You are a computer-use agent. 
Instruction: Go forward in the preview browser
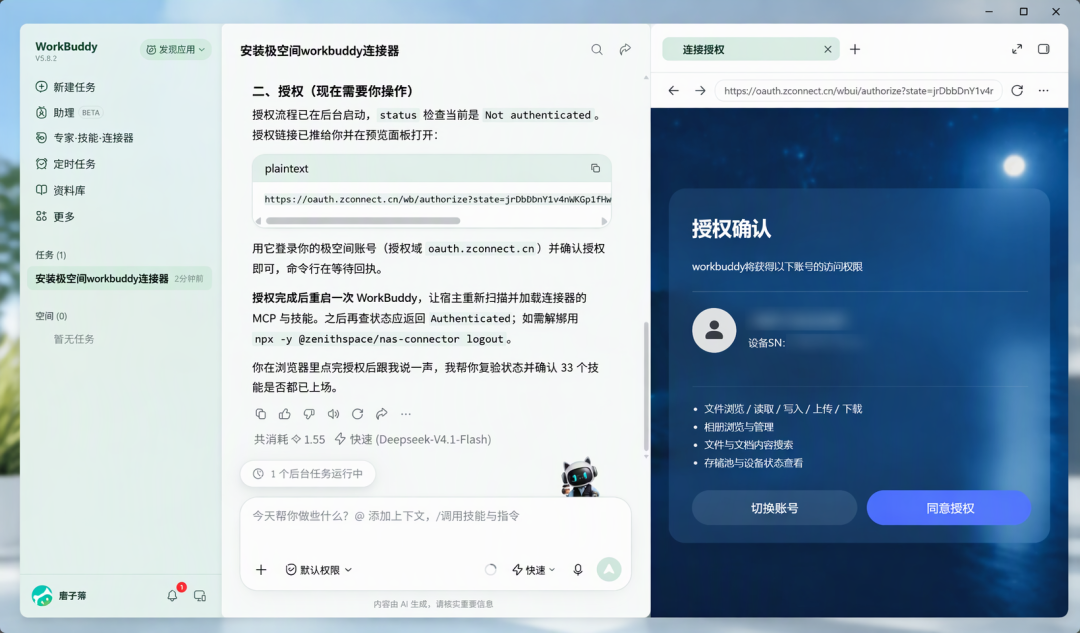[x=700, y=90]
